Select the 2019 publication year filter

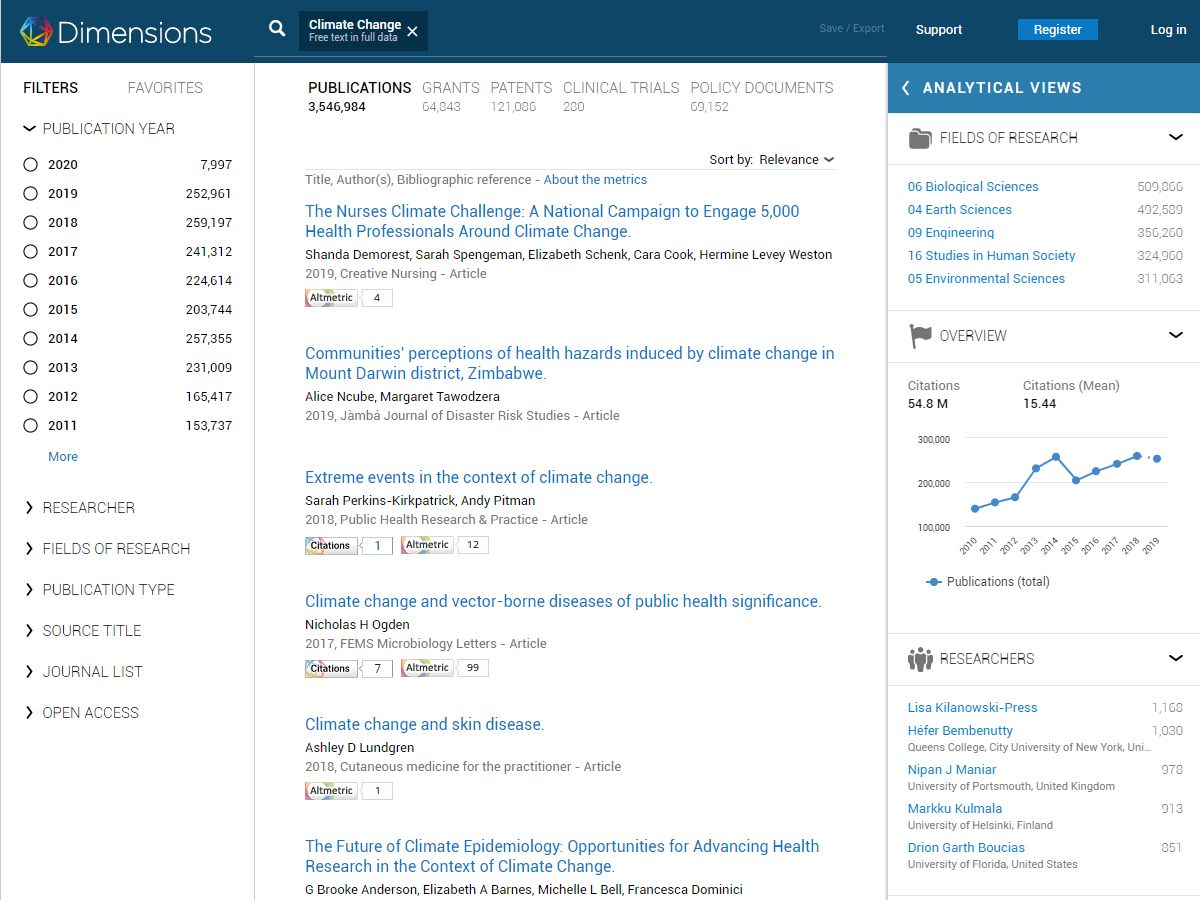point(31,194)
